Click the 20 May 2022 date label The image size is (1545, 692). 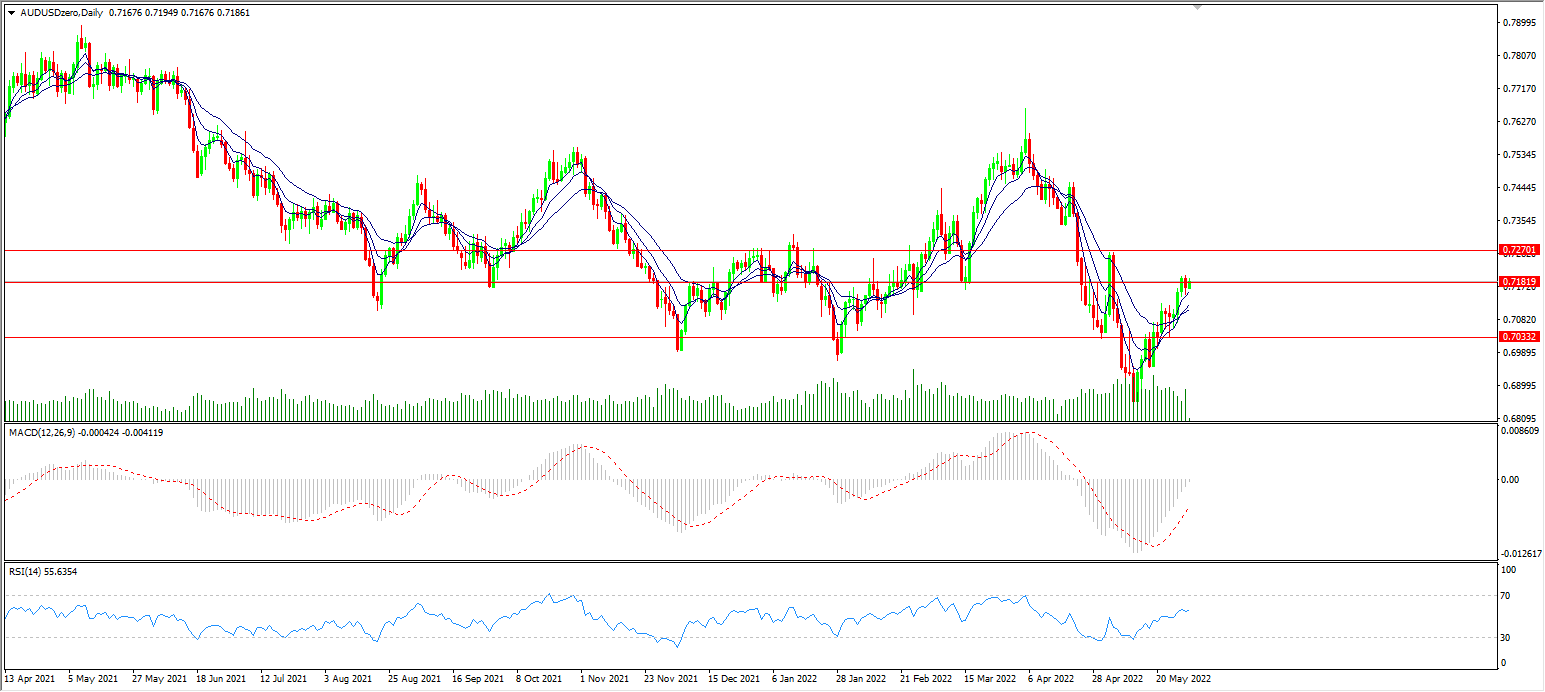[1184, 678]
